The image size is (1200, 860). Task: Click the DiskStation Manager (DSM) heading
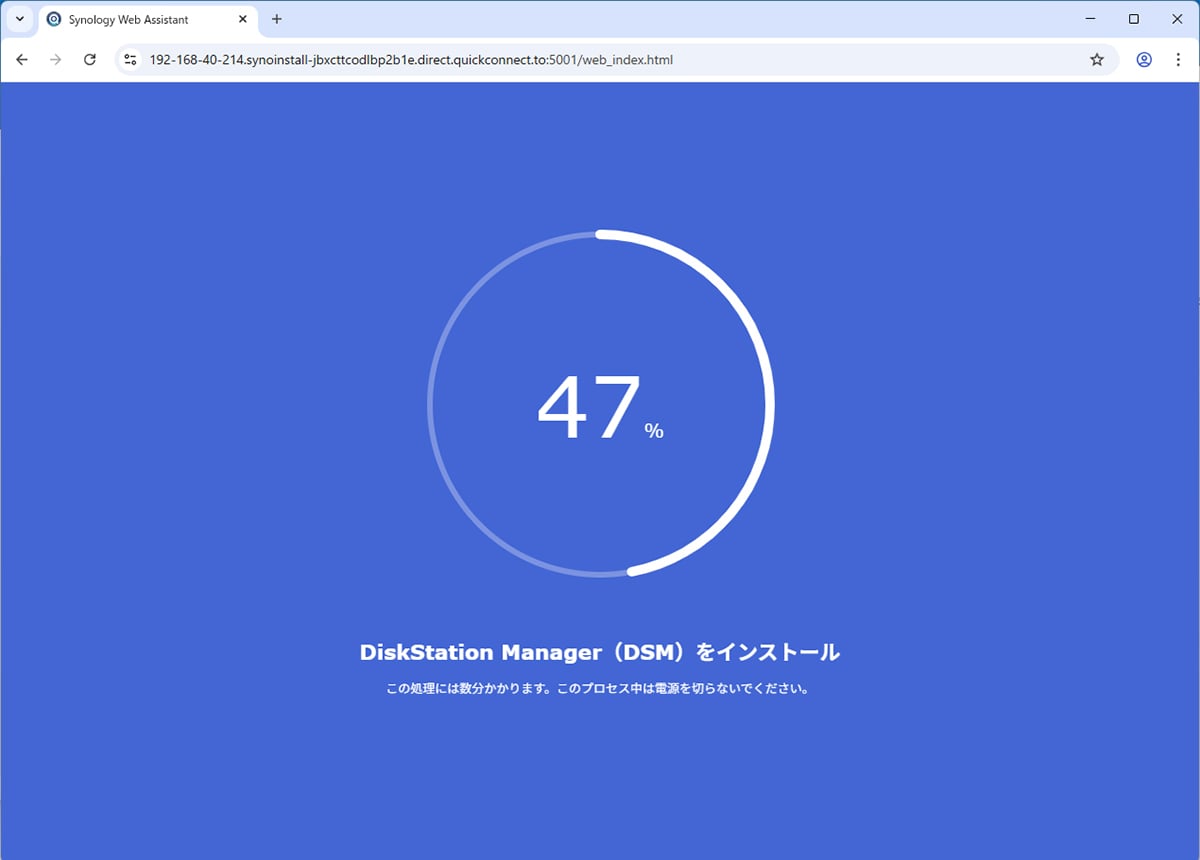(599, 652)
